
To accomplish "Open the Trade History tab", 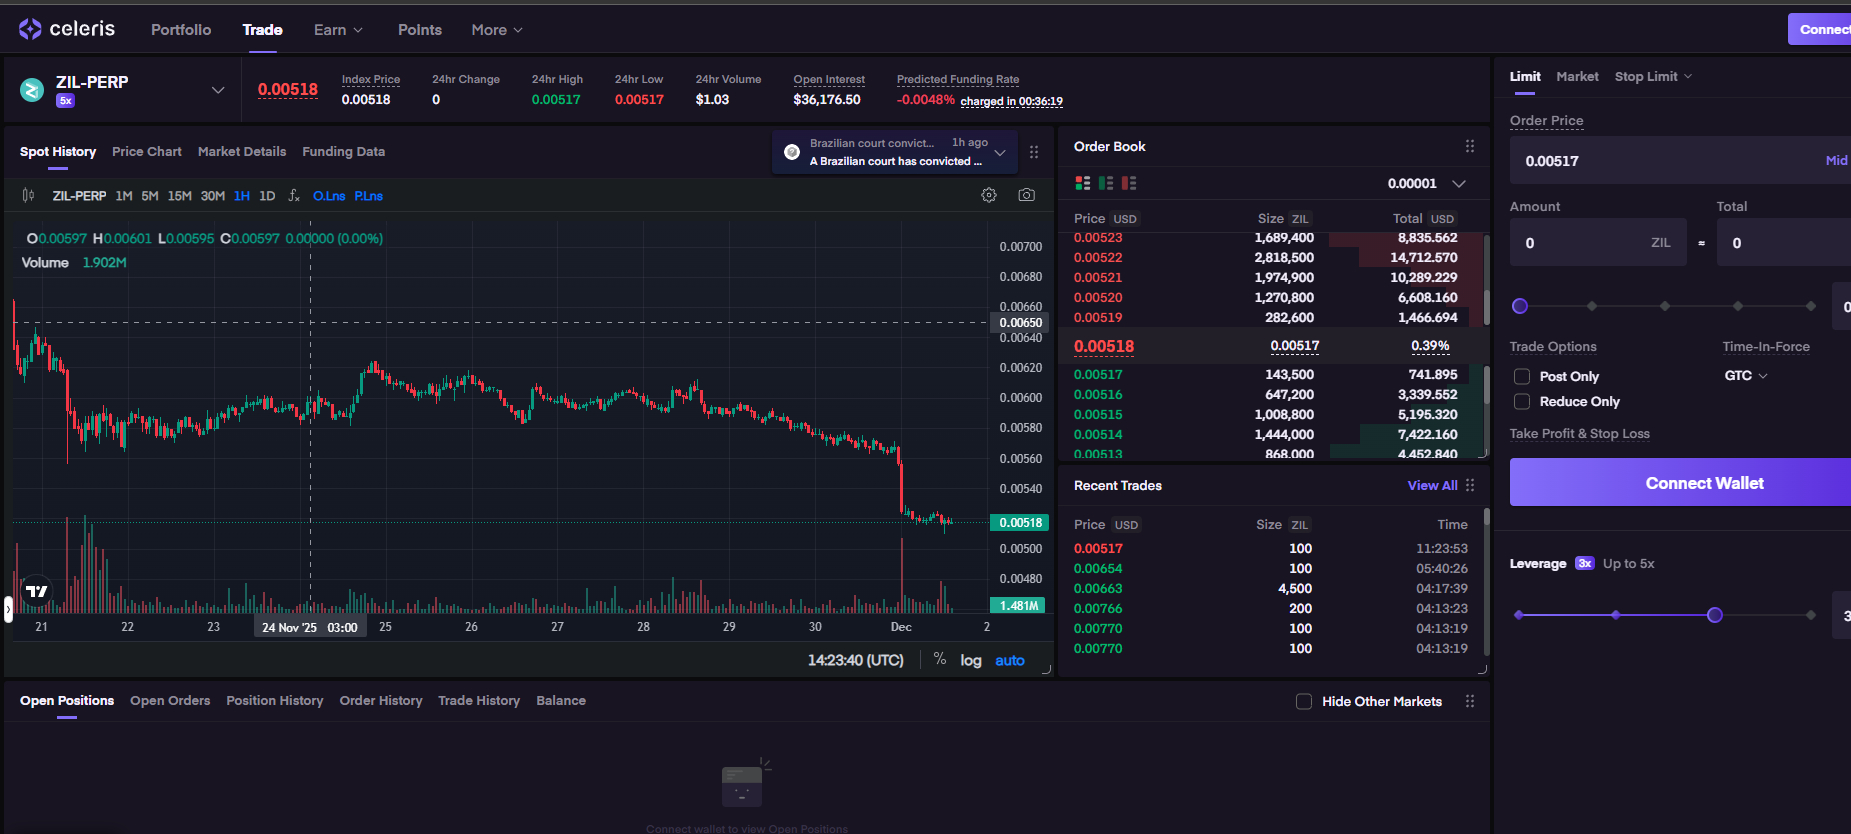I will tap(479, 701).
